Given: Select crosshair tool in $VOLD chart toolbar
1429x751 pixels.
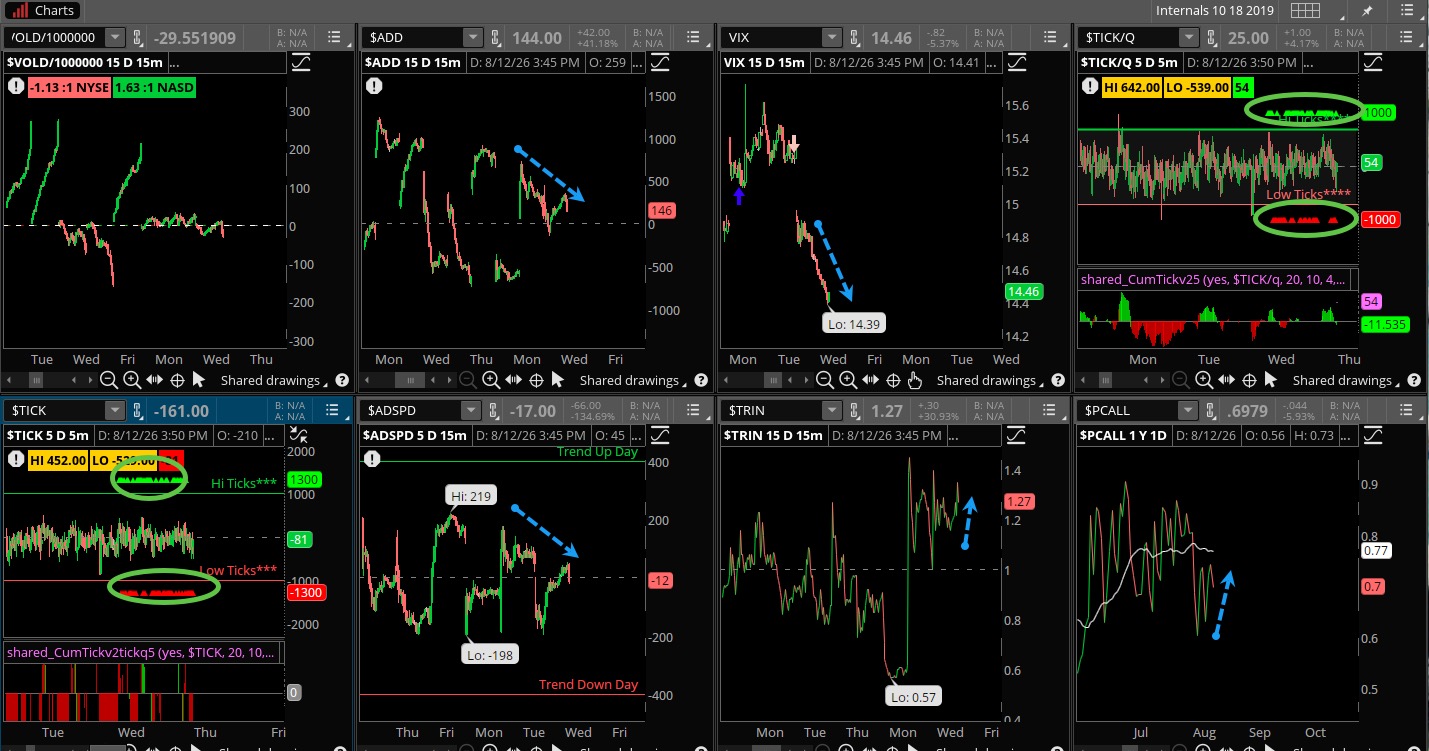Looking at the screenshot, I should click(177, 380).
